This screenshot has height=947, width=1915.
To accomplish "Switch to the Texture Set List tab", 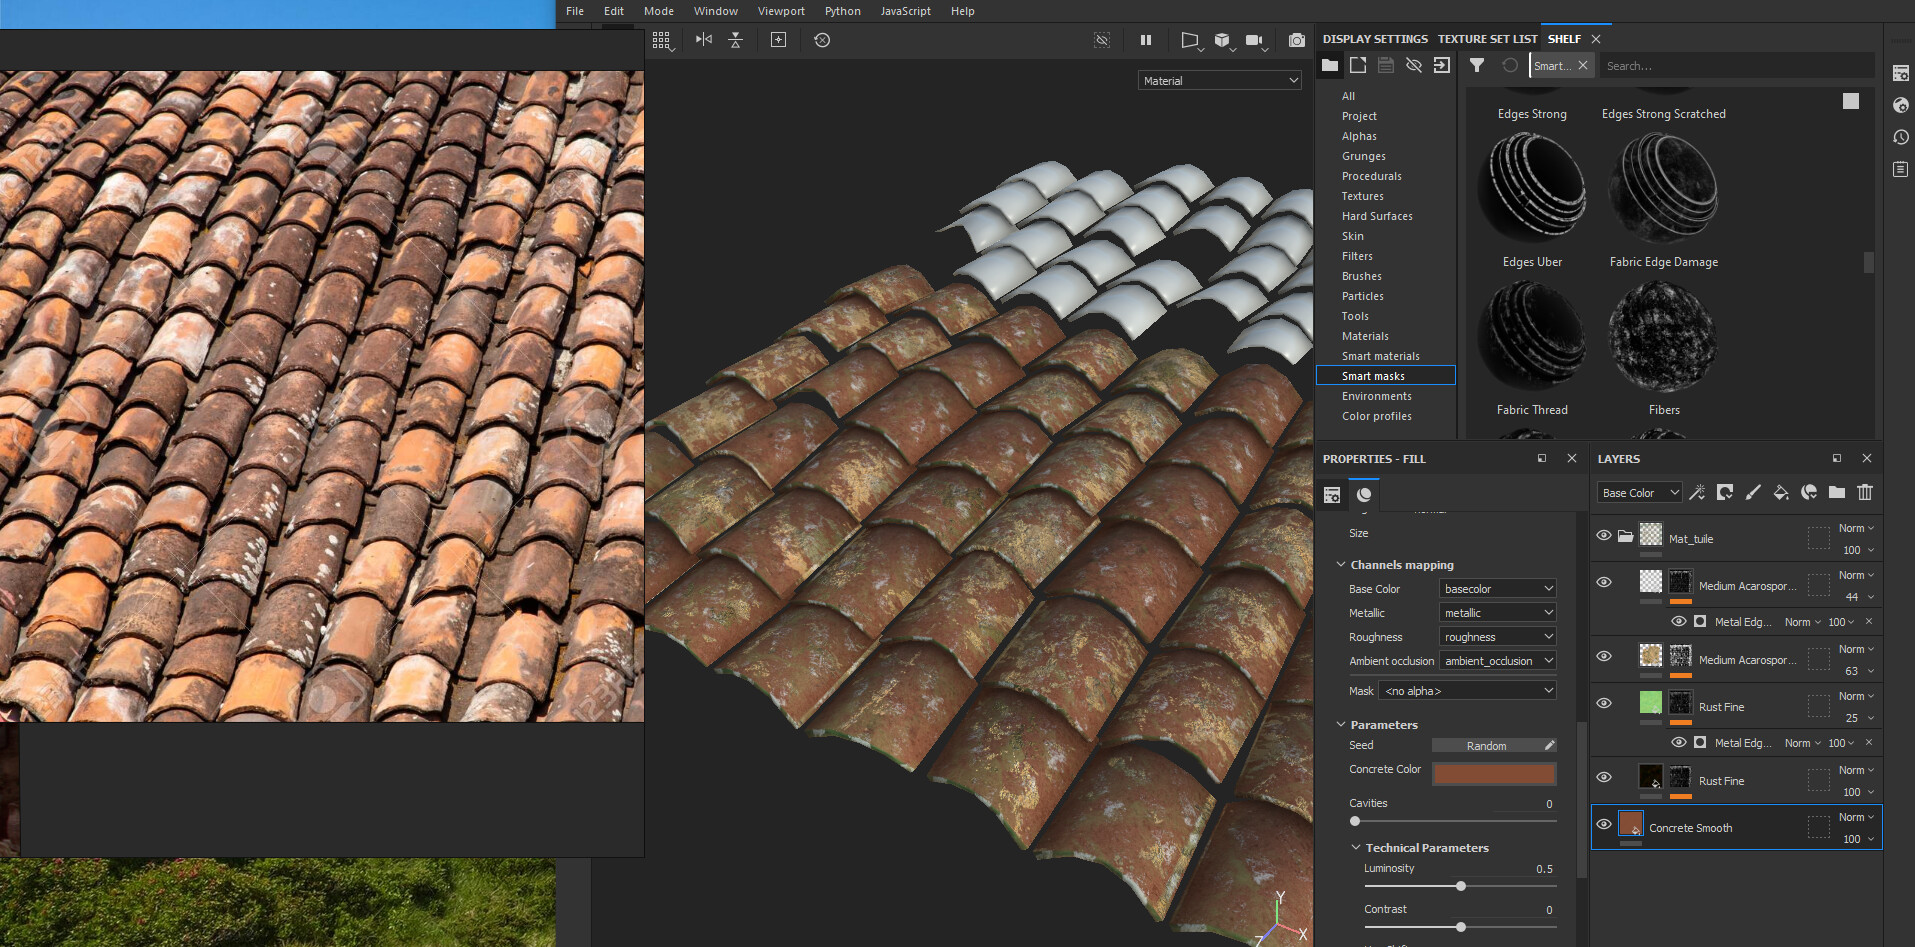I will coord(1487,39).
